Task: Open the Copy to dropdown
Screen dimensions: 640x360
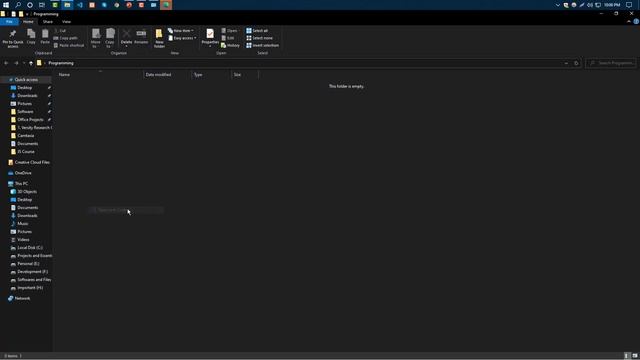Action: point(110,38)
